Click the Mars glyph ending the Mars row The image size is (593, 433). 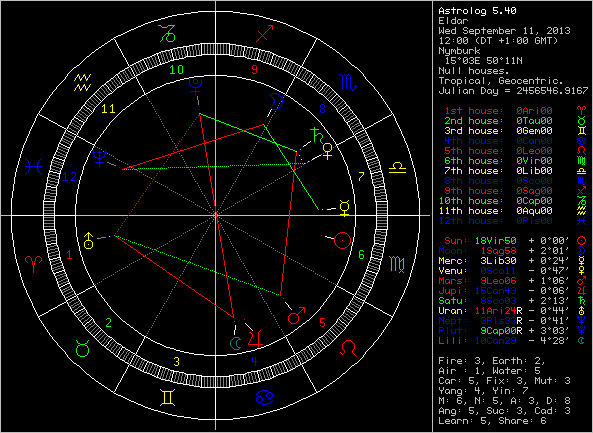(x=581, y=281)
